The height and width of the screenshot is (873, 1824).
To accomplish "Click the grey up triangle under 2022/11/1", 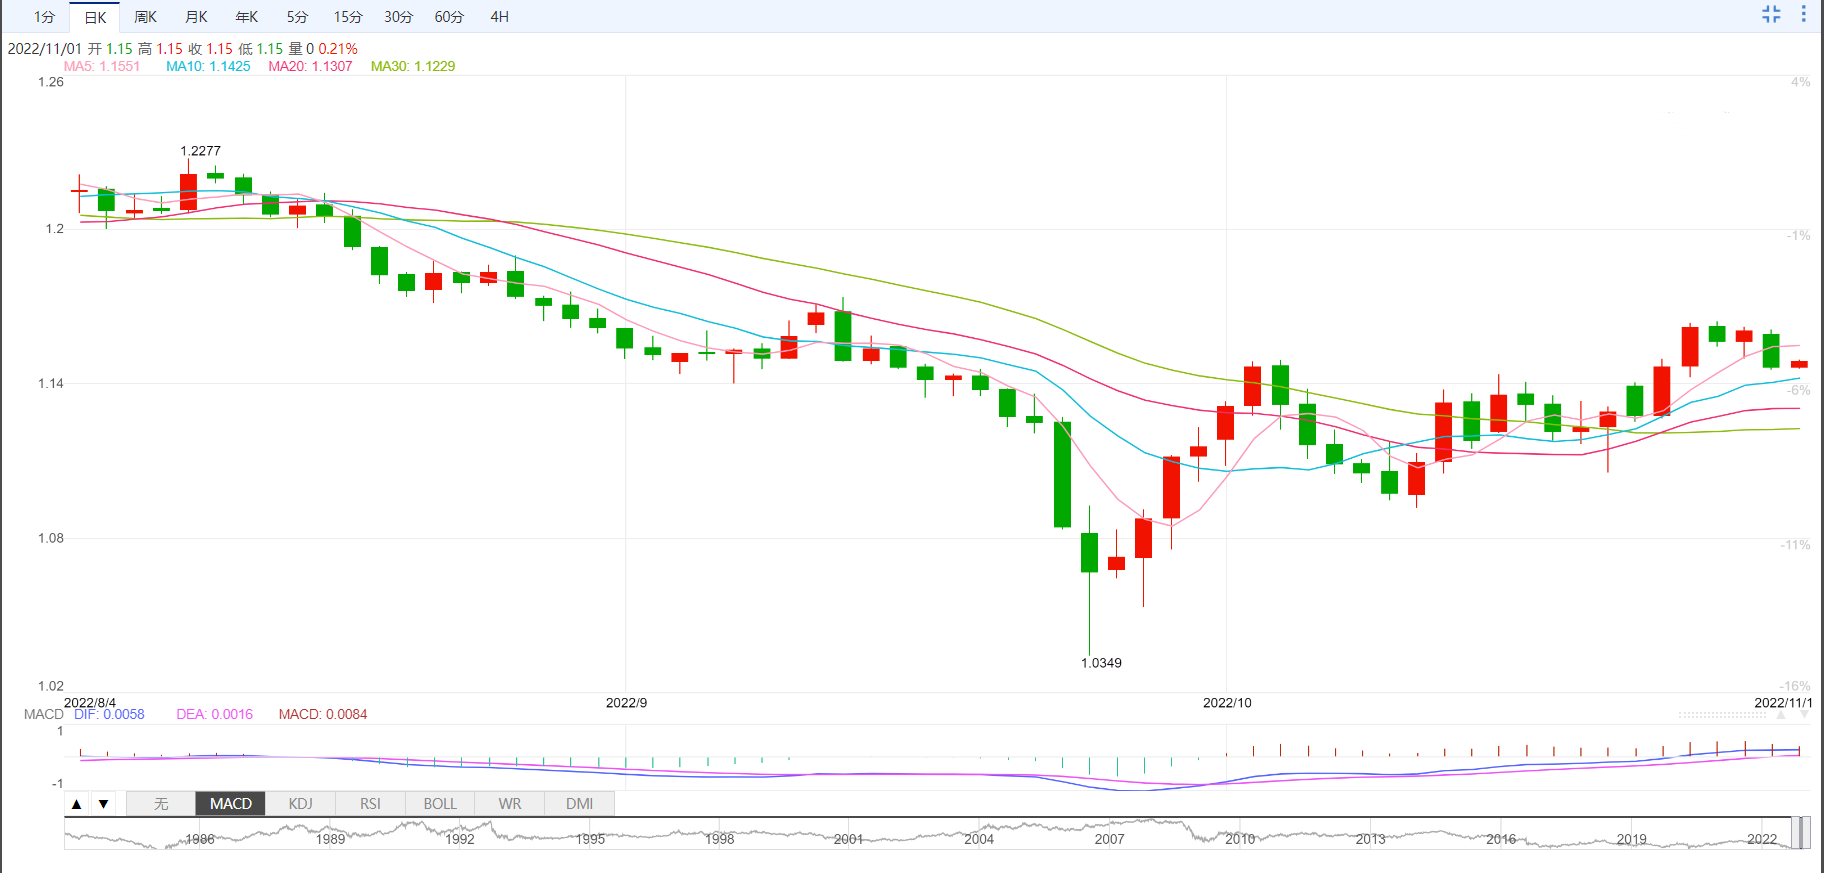I will click(x=1781, y=714).
